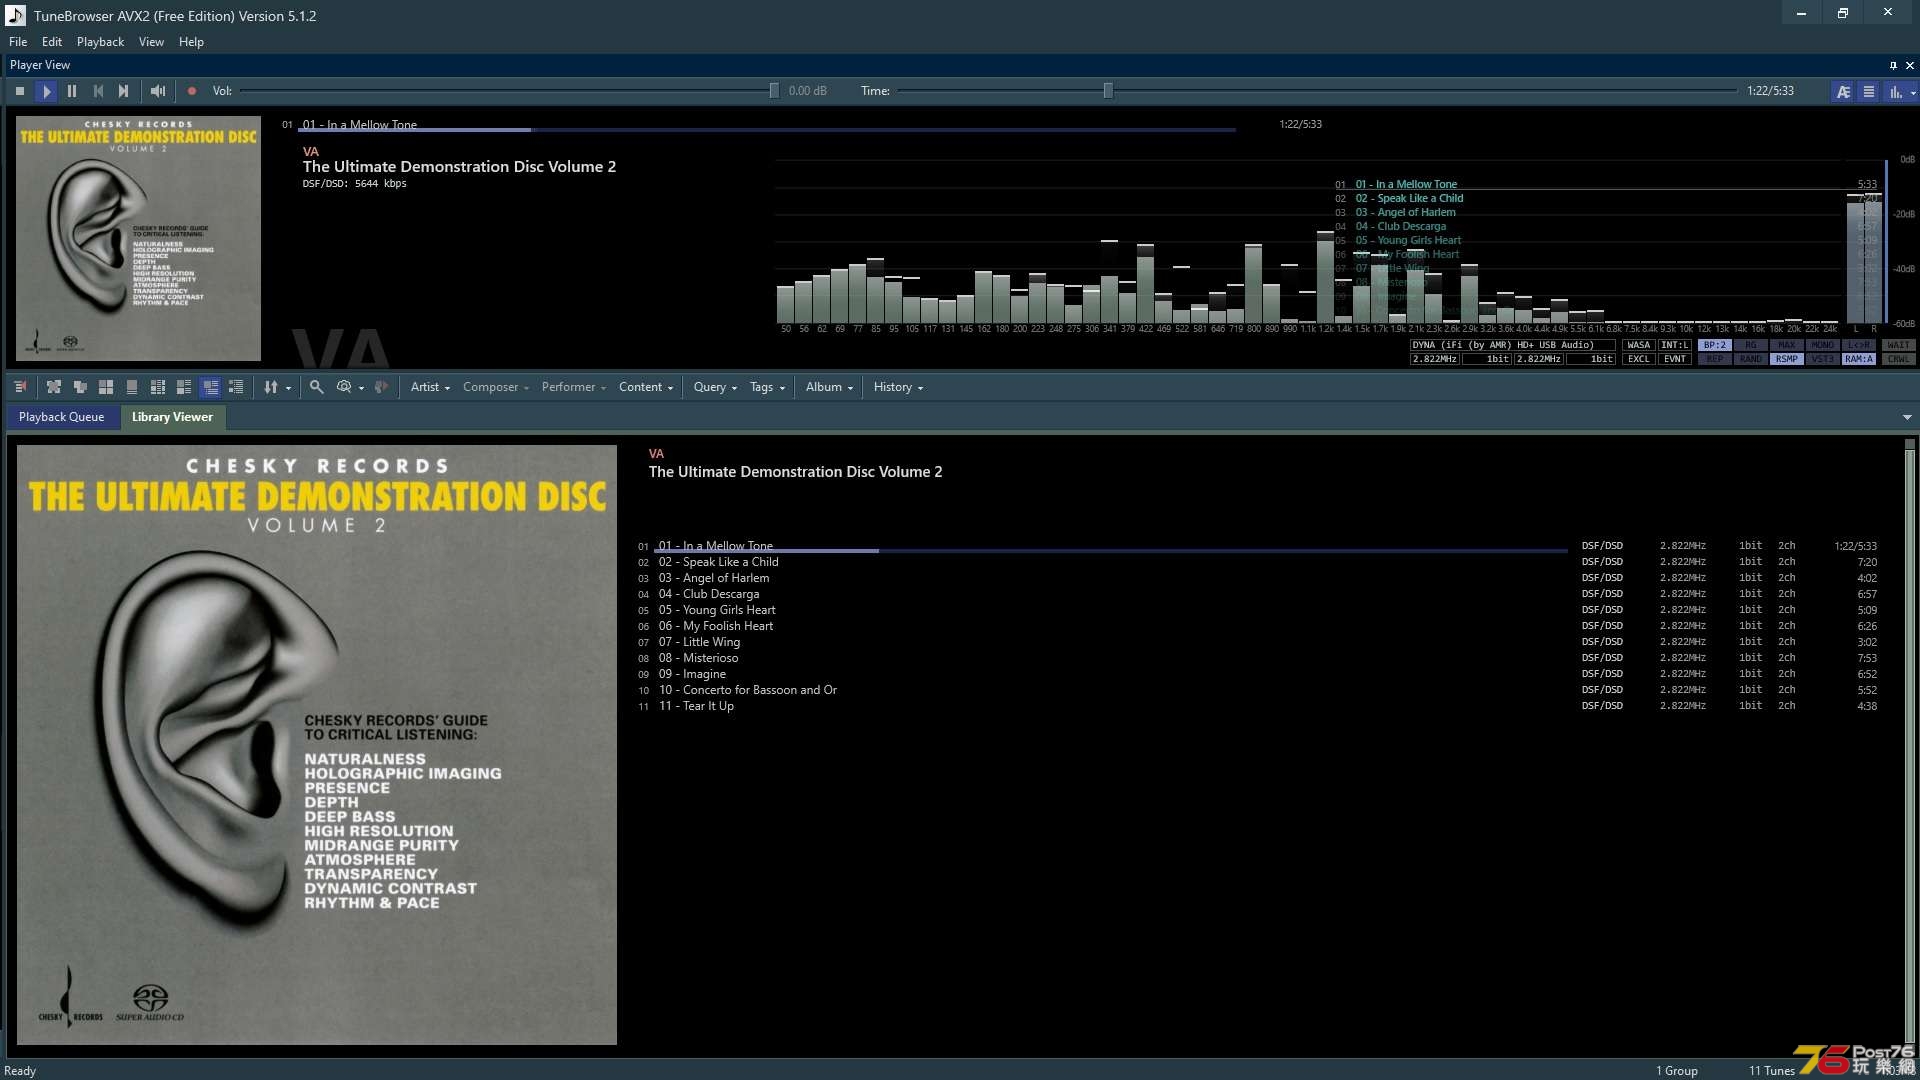Click the magnifier search icon
Screen dimensions: 1920x1080
coord(316,387)
